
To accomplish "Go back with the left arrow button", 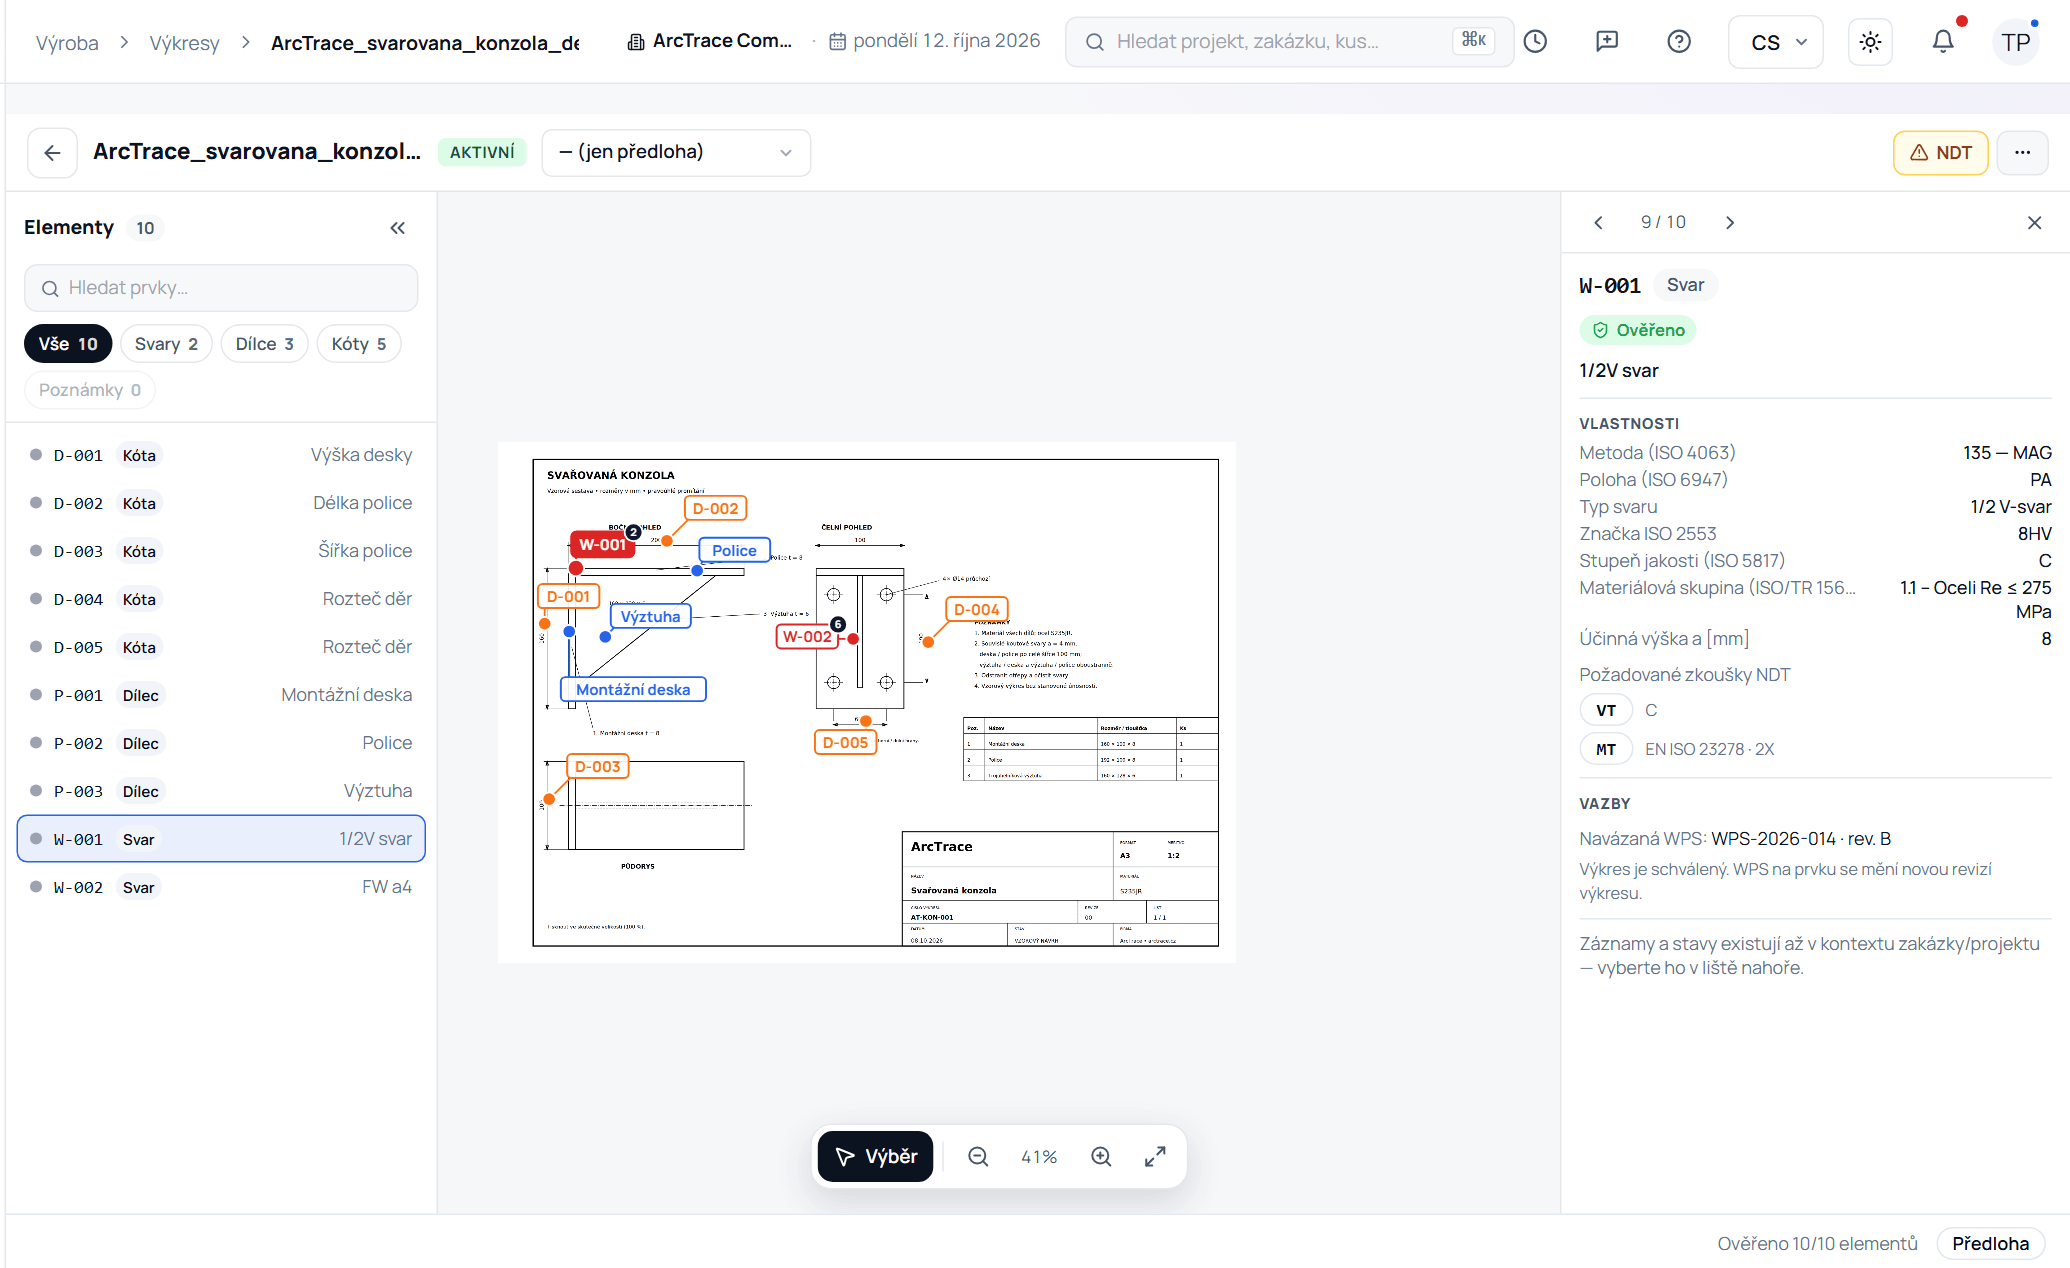I will [52, 152].
